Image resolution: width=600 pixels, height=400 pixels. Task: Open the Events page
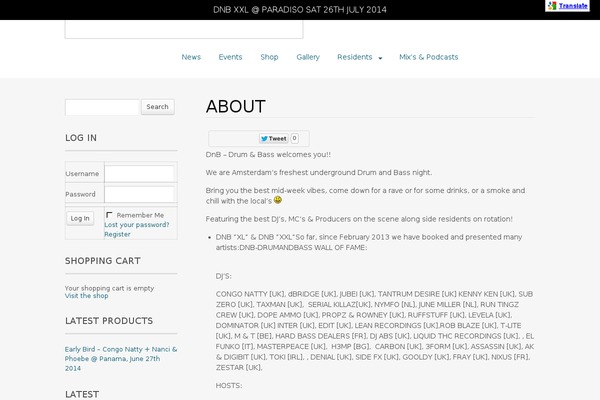pyautogui.click(x=230, y=57)
